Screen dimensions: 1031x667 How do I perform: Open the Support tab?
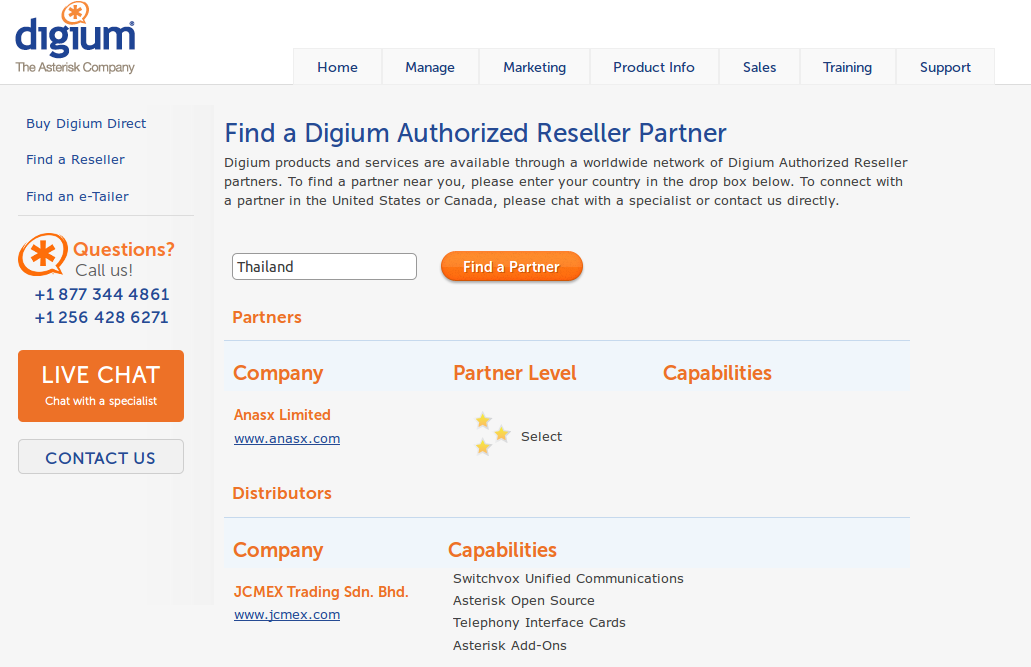pos(945,67)
